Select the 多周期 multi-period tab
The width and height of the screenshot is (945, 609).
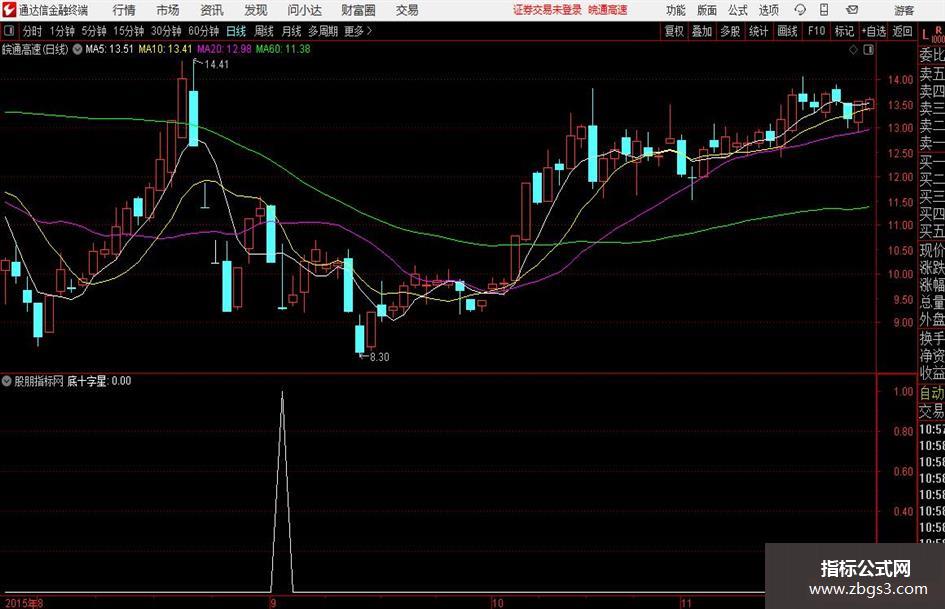323,31
